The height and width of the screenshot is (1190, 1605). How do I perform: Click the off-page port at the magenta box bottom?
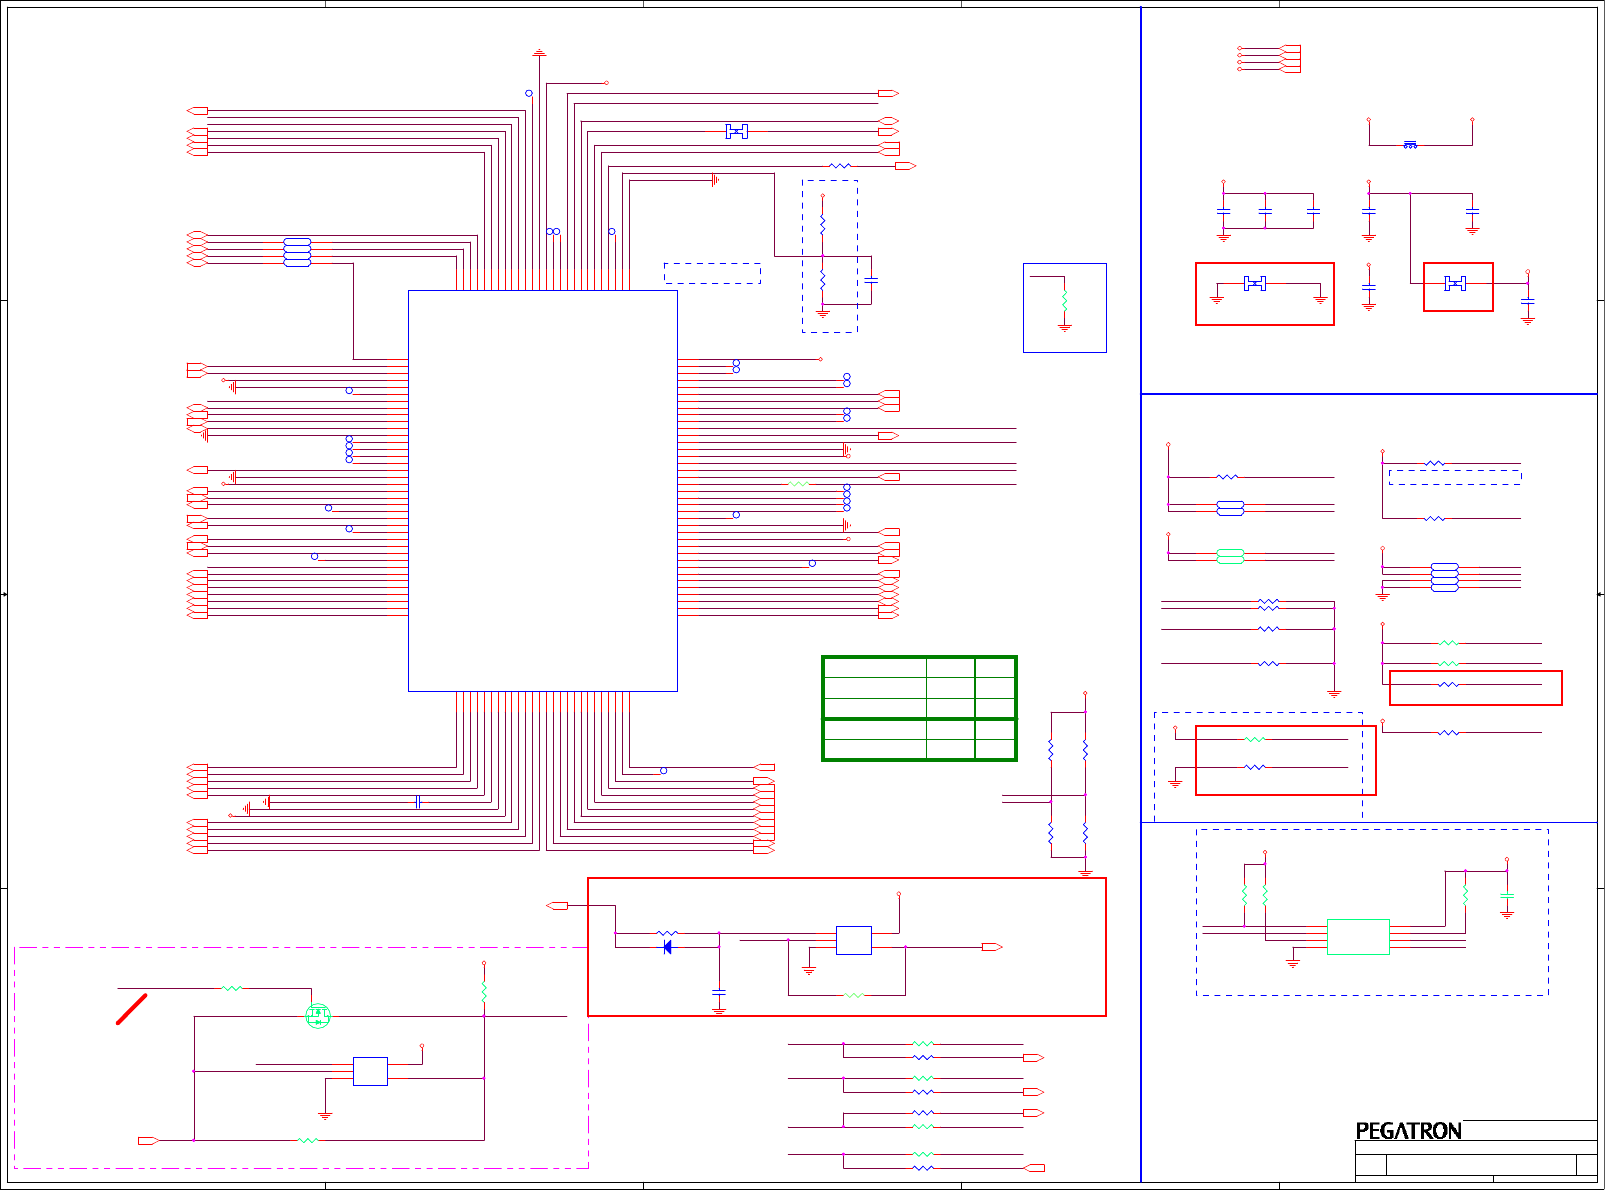point(148,1141)
